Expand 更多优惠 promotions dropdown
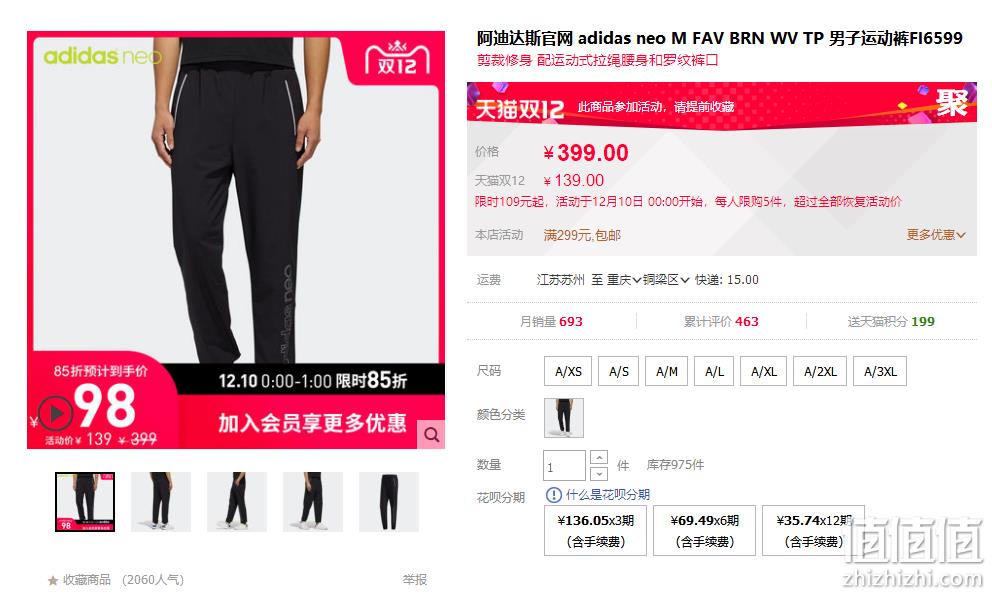 936,235
